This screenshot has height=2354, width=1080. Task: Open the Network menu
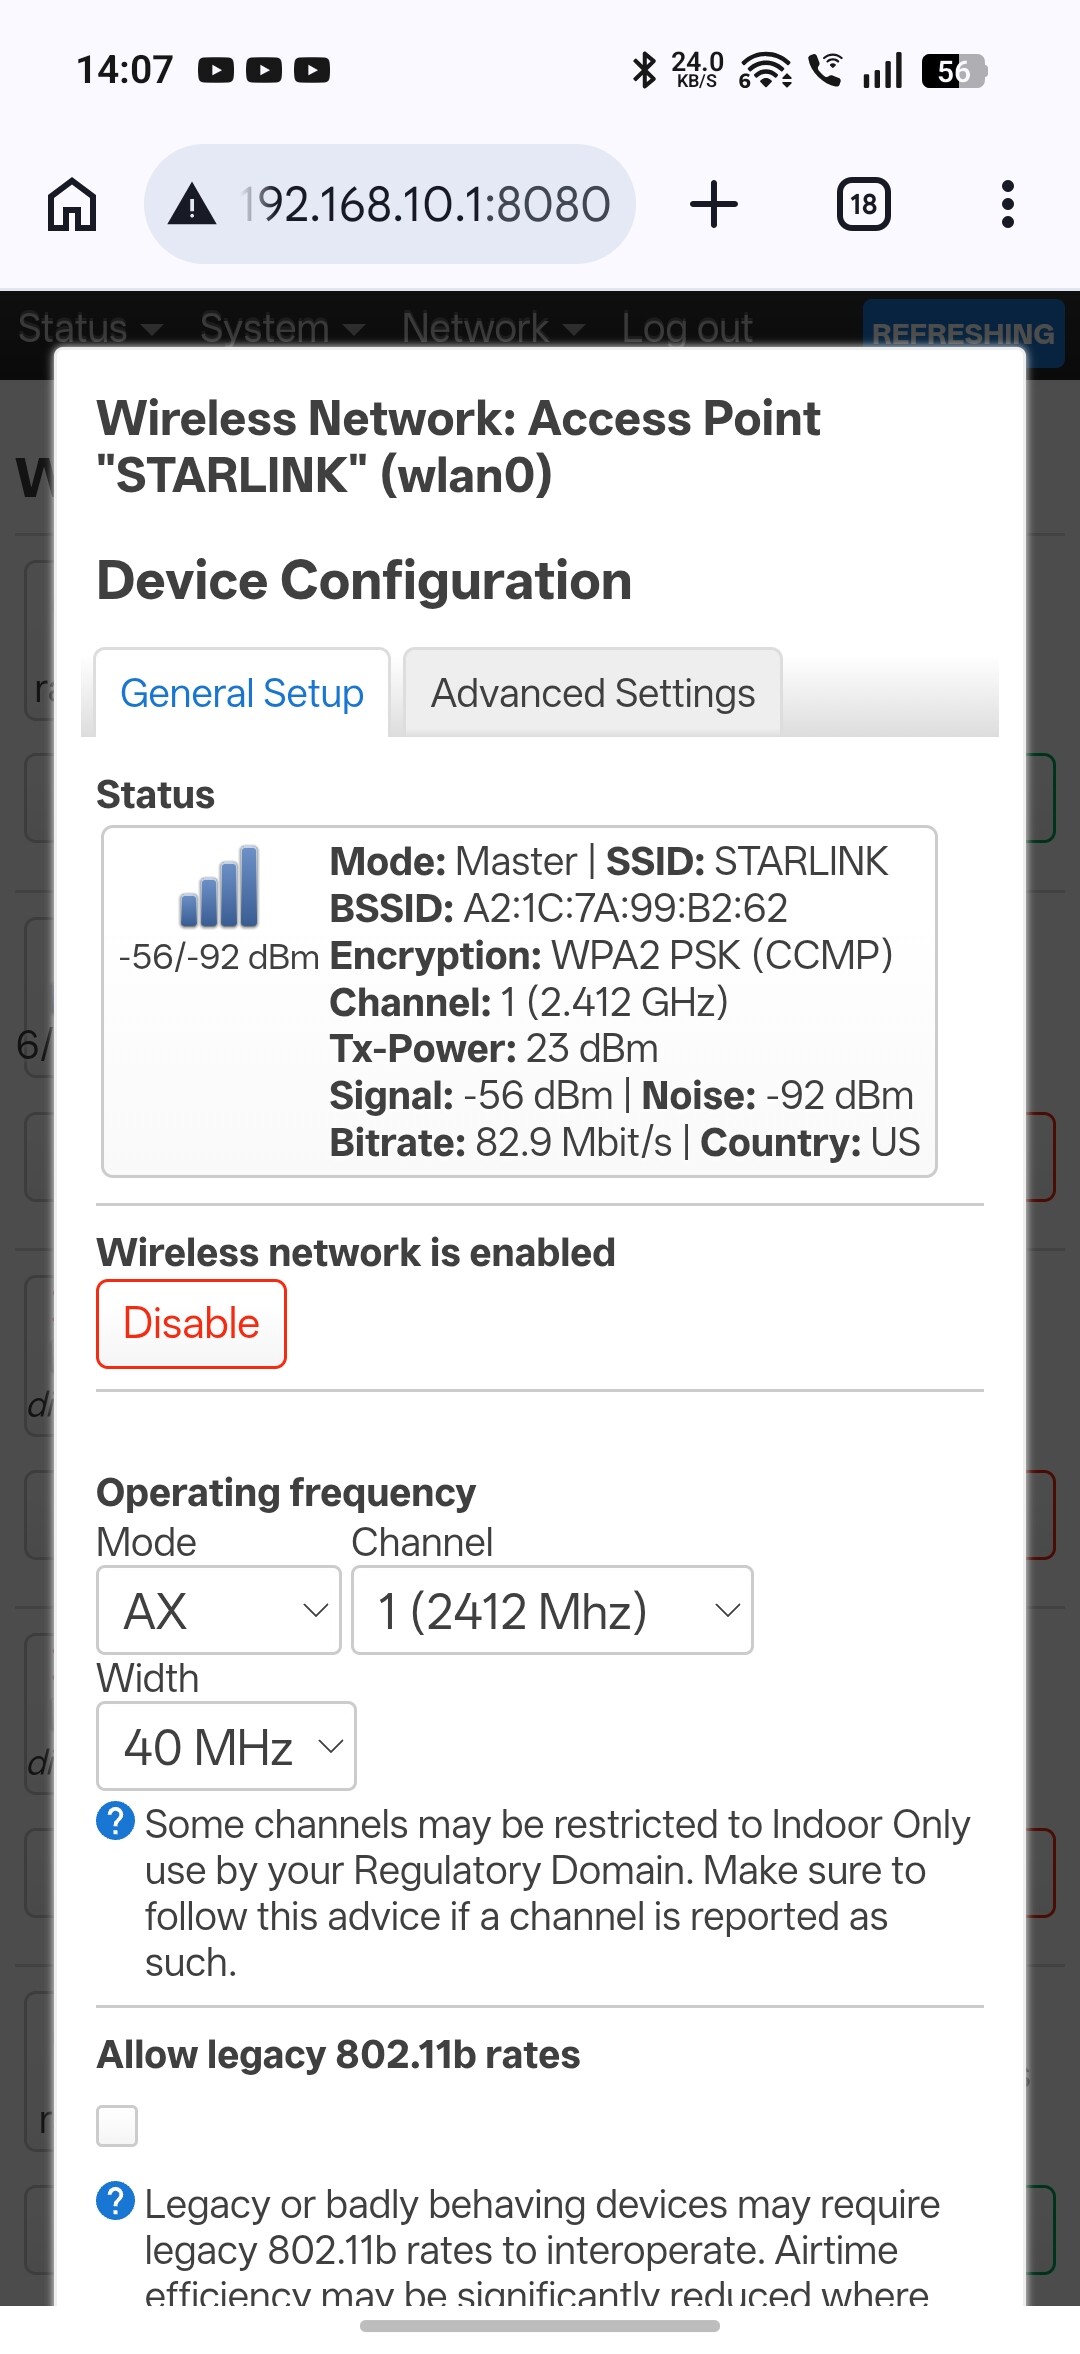pyautogui.click(x=493, y=328)
